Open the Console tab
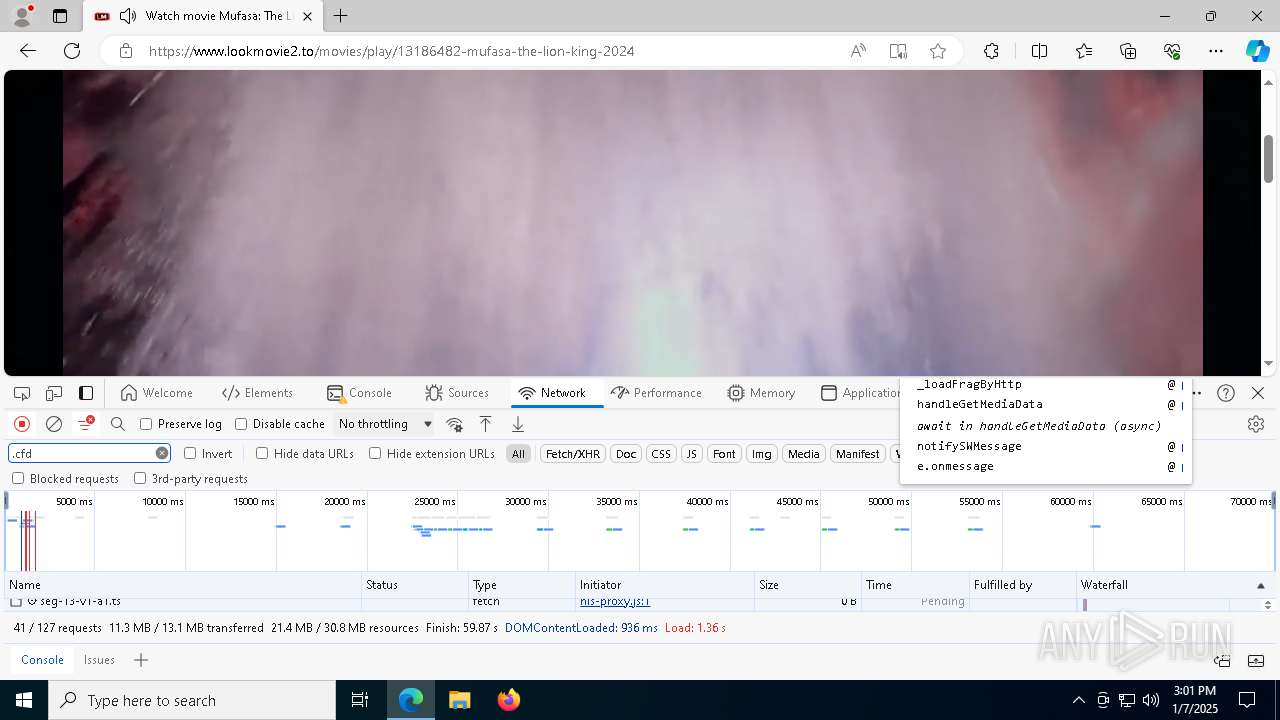The width and height of the screenshot is (1280, 720). click(359, 393)
